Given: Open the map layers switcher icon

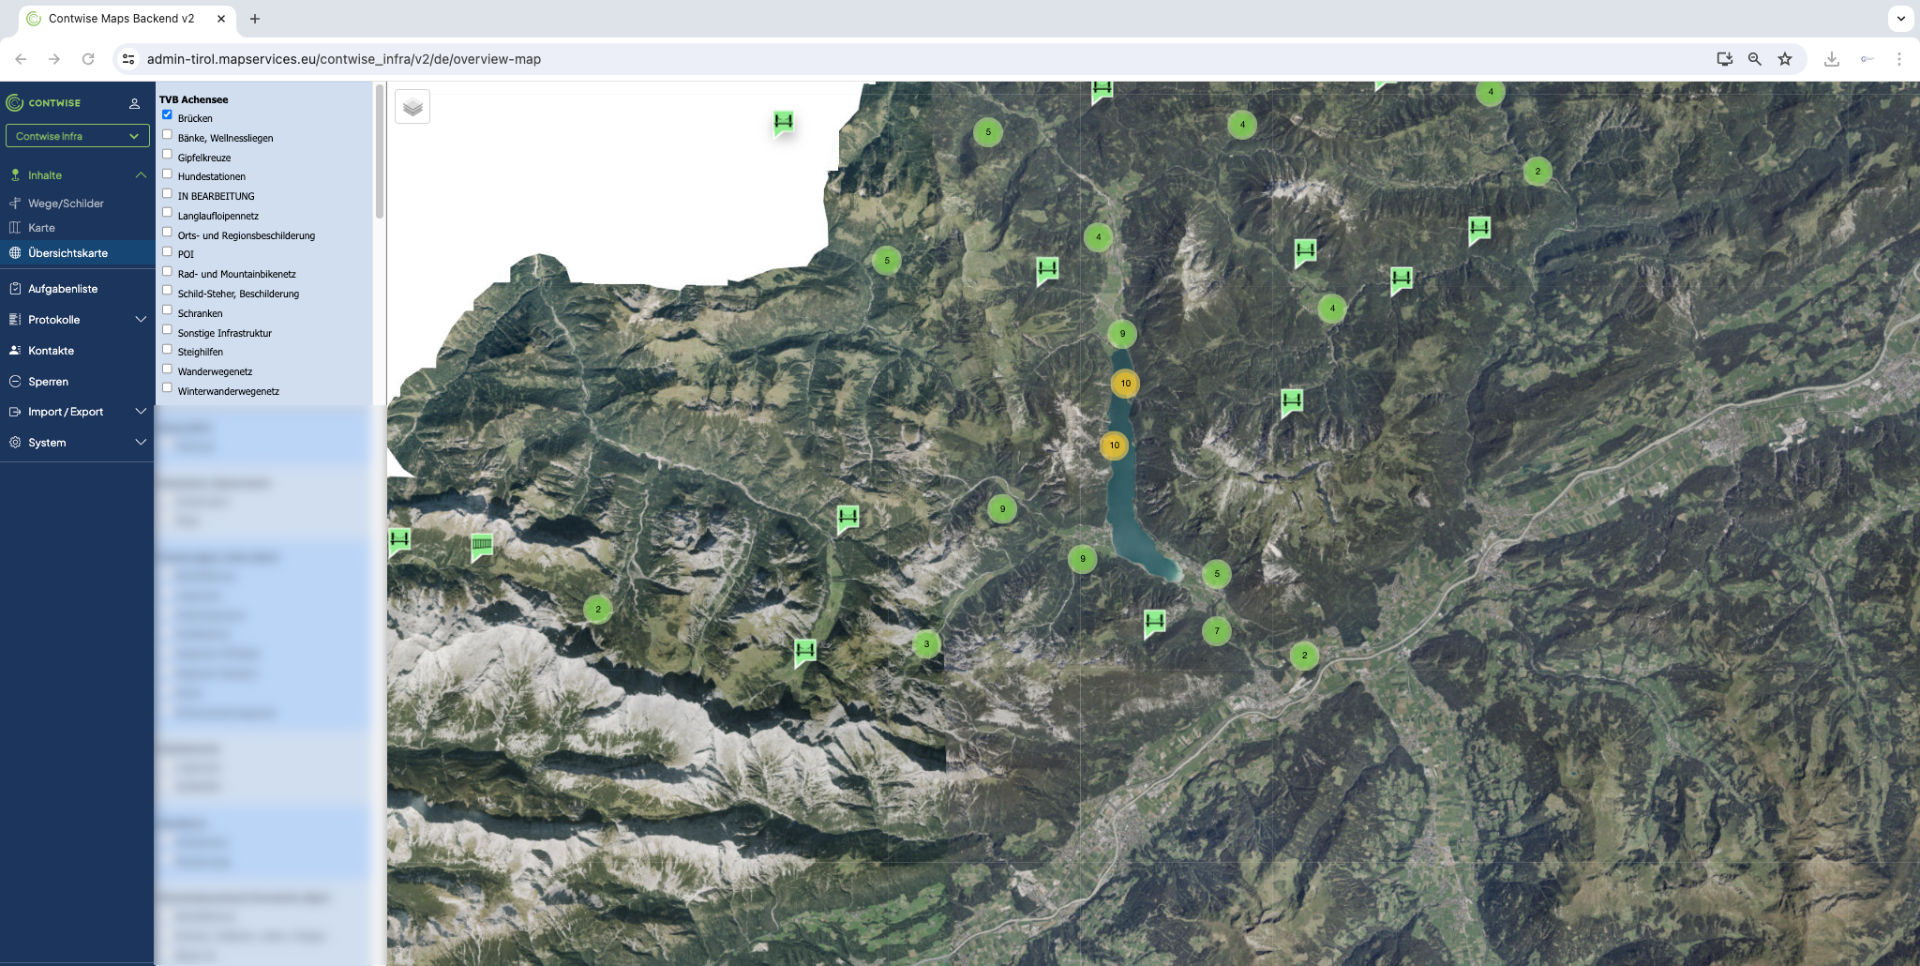Looking at the screenshot, I should [x=412, y=107].
